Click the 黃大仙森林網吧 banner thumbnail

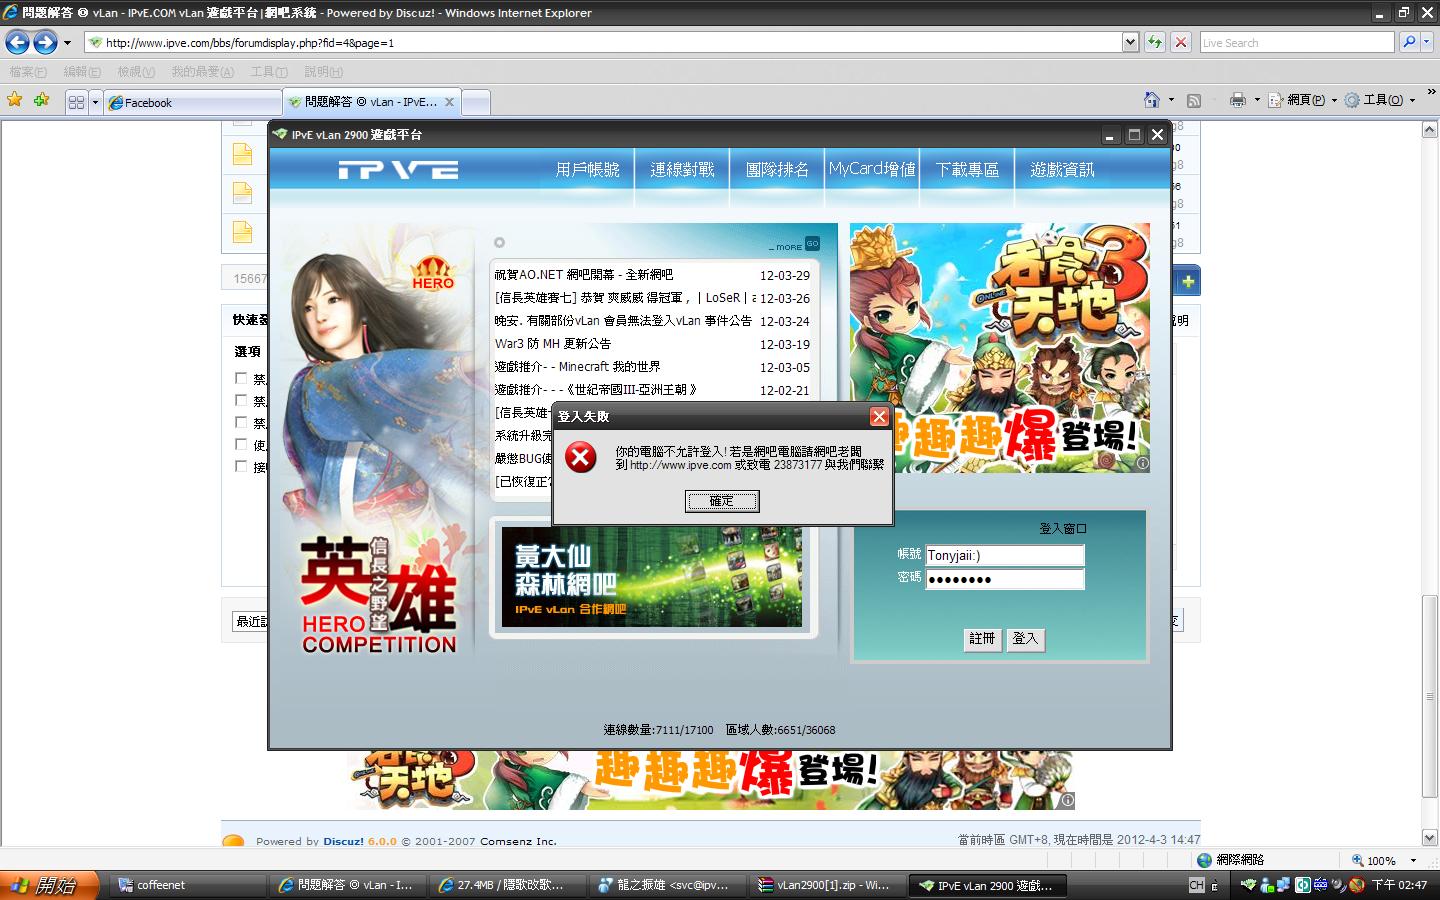pos(652,577)
